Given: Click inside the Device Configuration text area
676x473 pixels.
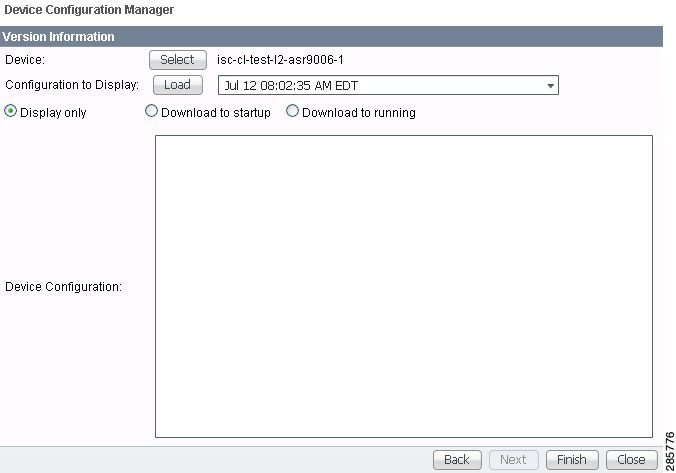Looking at the screenshot, I should point(403,286).
